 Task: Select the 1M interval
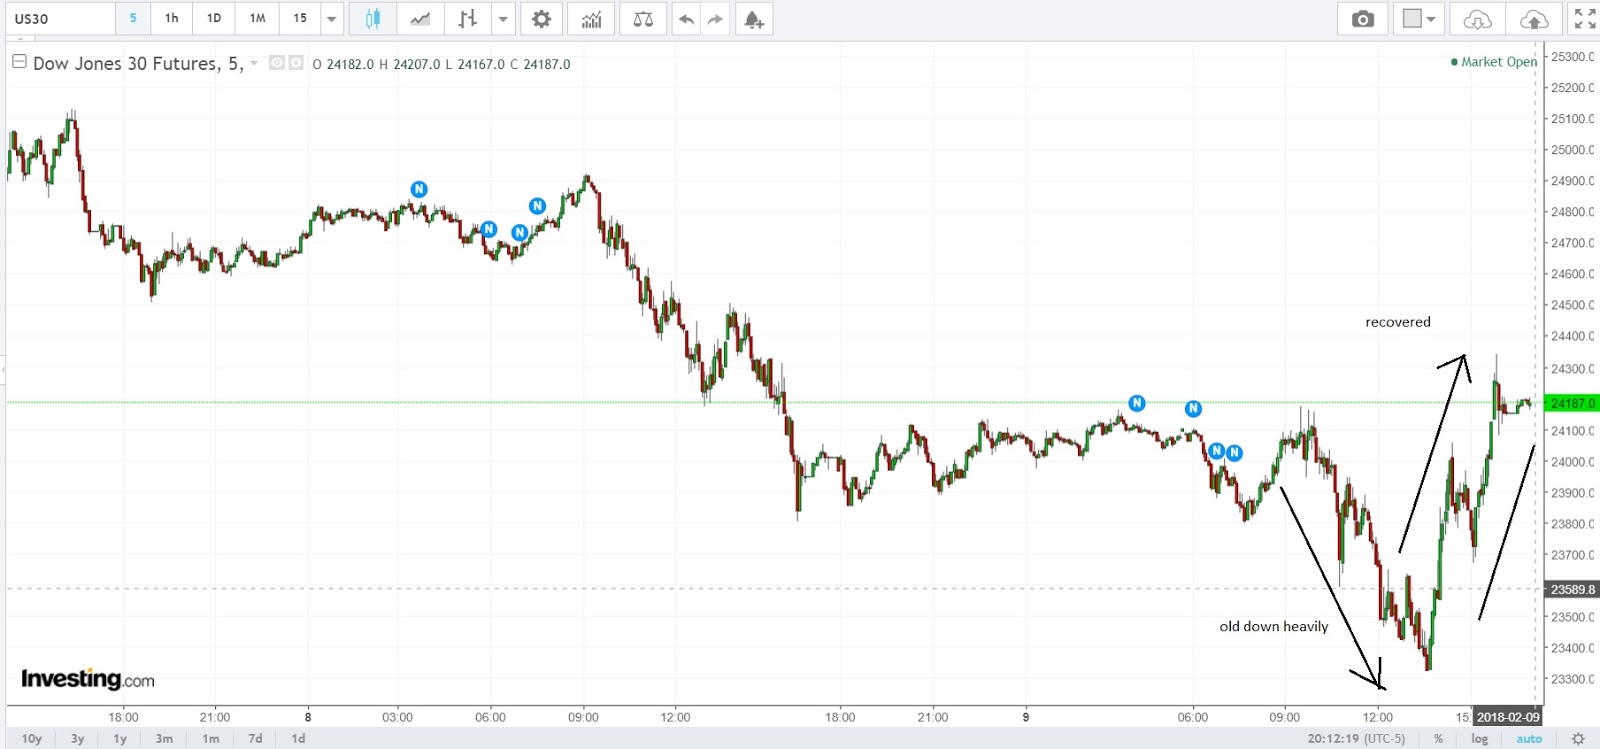coord(258,19)
